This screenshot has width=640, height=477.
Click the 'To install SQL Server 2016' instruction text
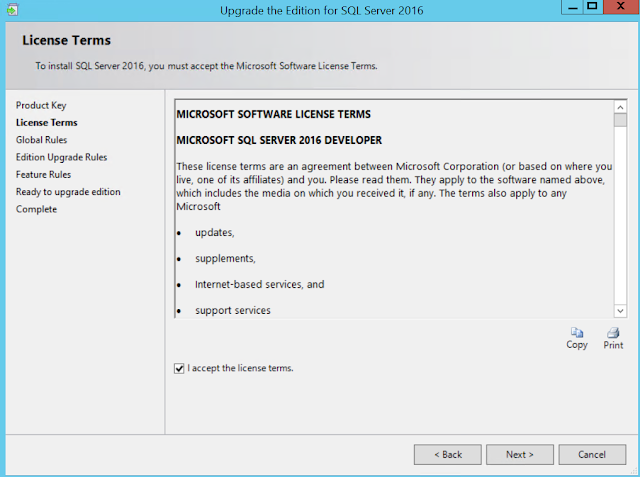point(206,66)
